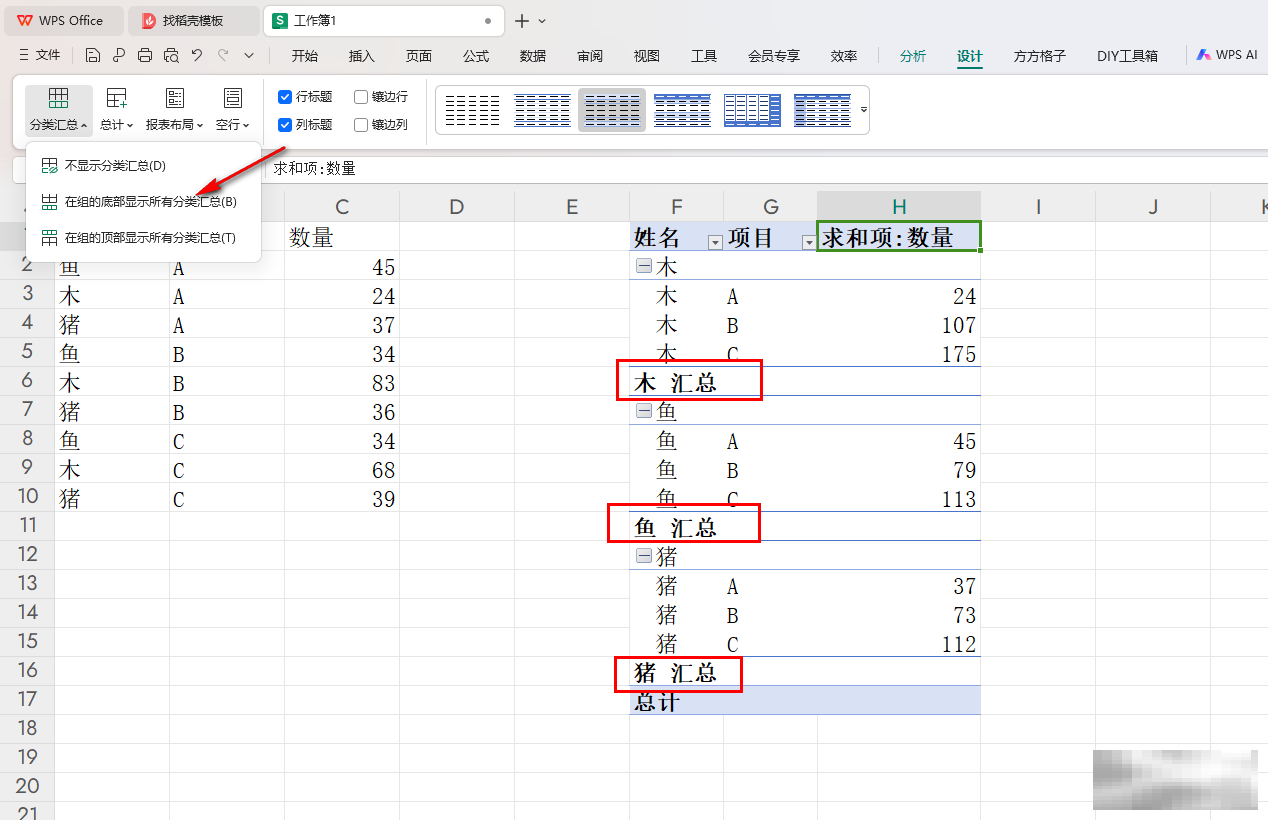Choose 在组的顶部显示所有分类汇总(T) option
The width and height of the screenshot is (1268, 820).
pos(143,238)
